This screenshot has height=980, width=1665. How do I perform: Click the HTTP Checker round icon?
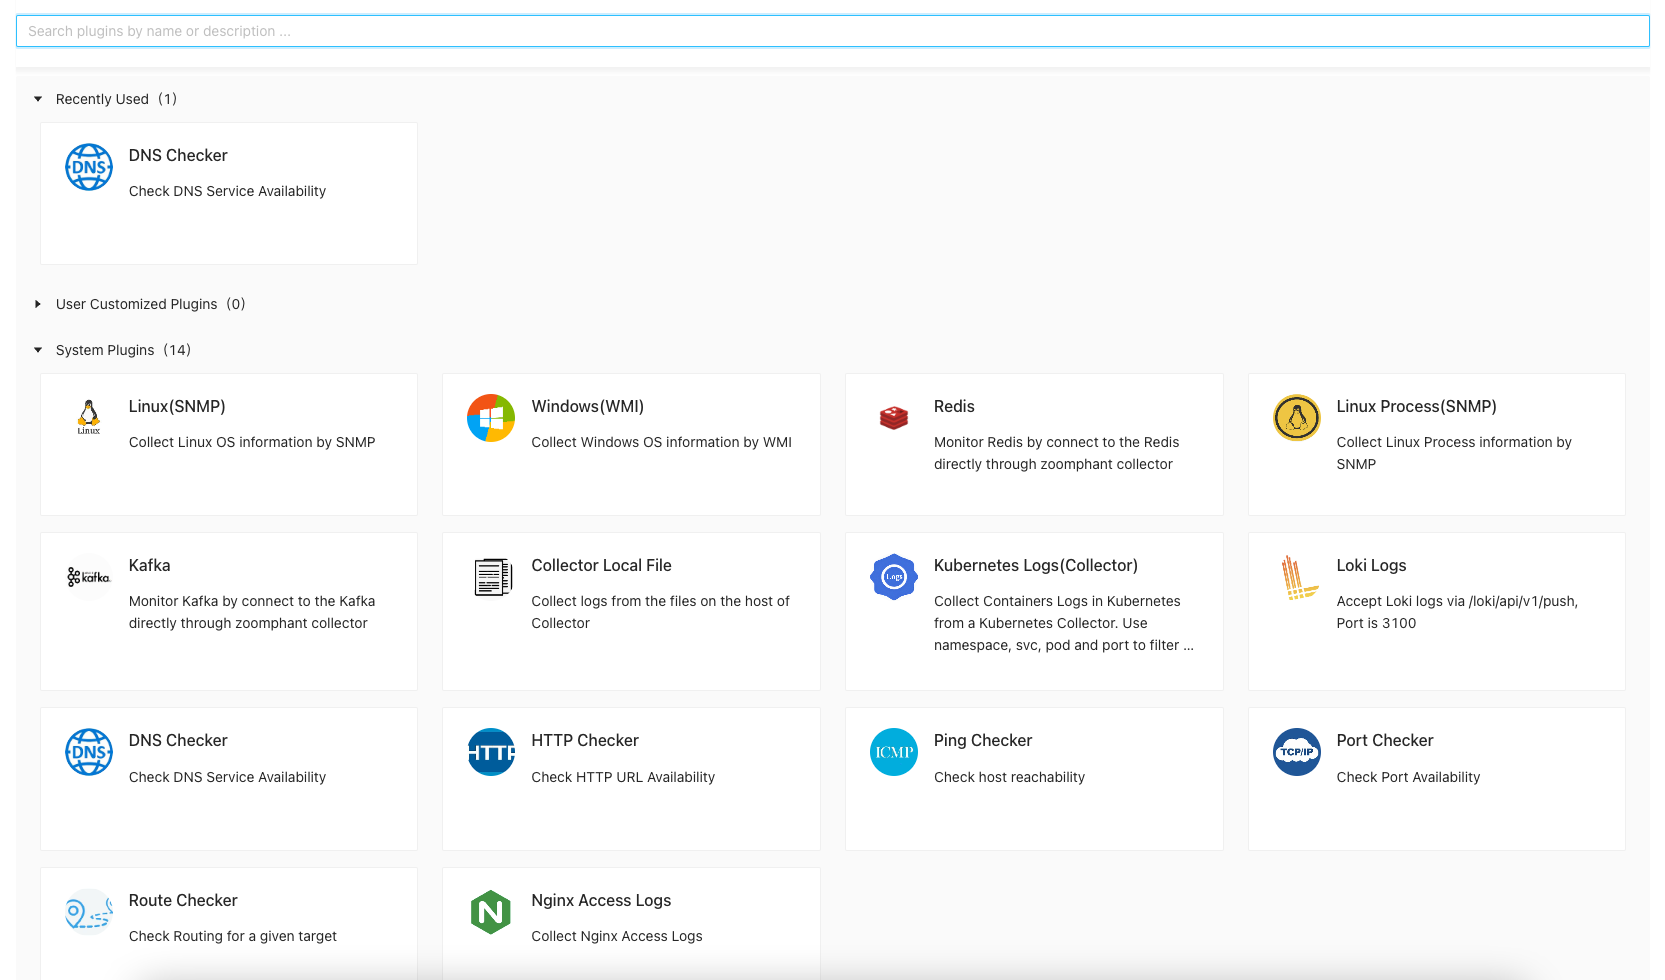pos(490,752)
